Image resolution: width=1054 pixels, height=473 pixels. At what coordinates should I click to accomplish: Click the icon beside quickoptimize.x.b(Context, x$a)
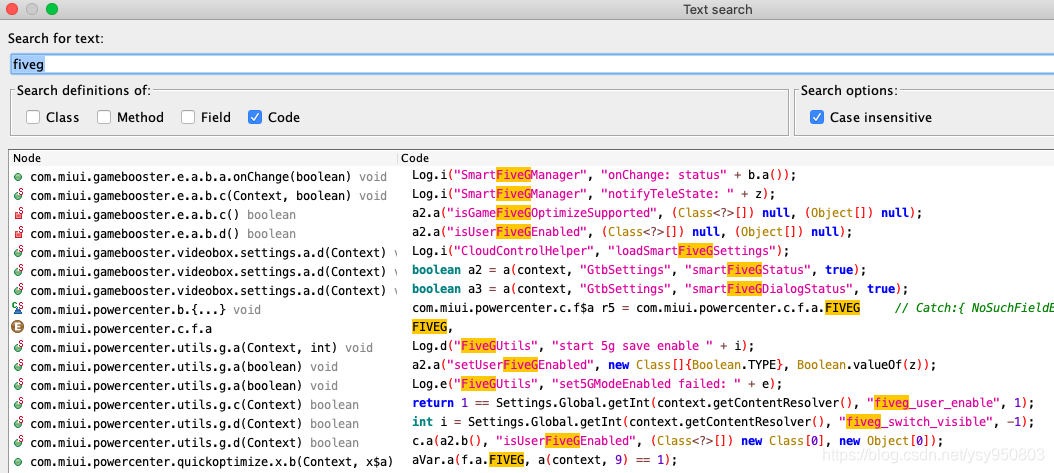click(18, 462)
